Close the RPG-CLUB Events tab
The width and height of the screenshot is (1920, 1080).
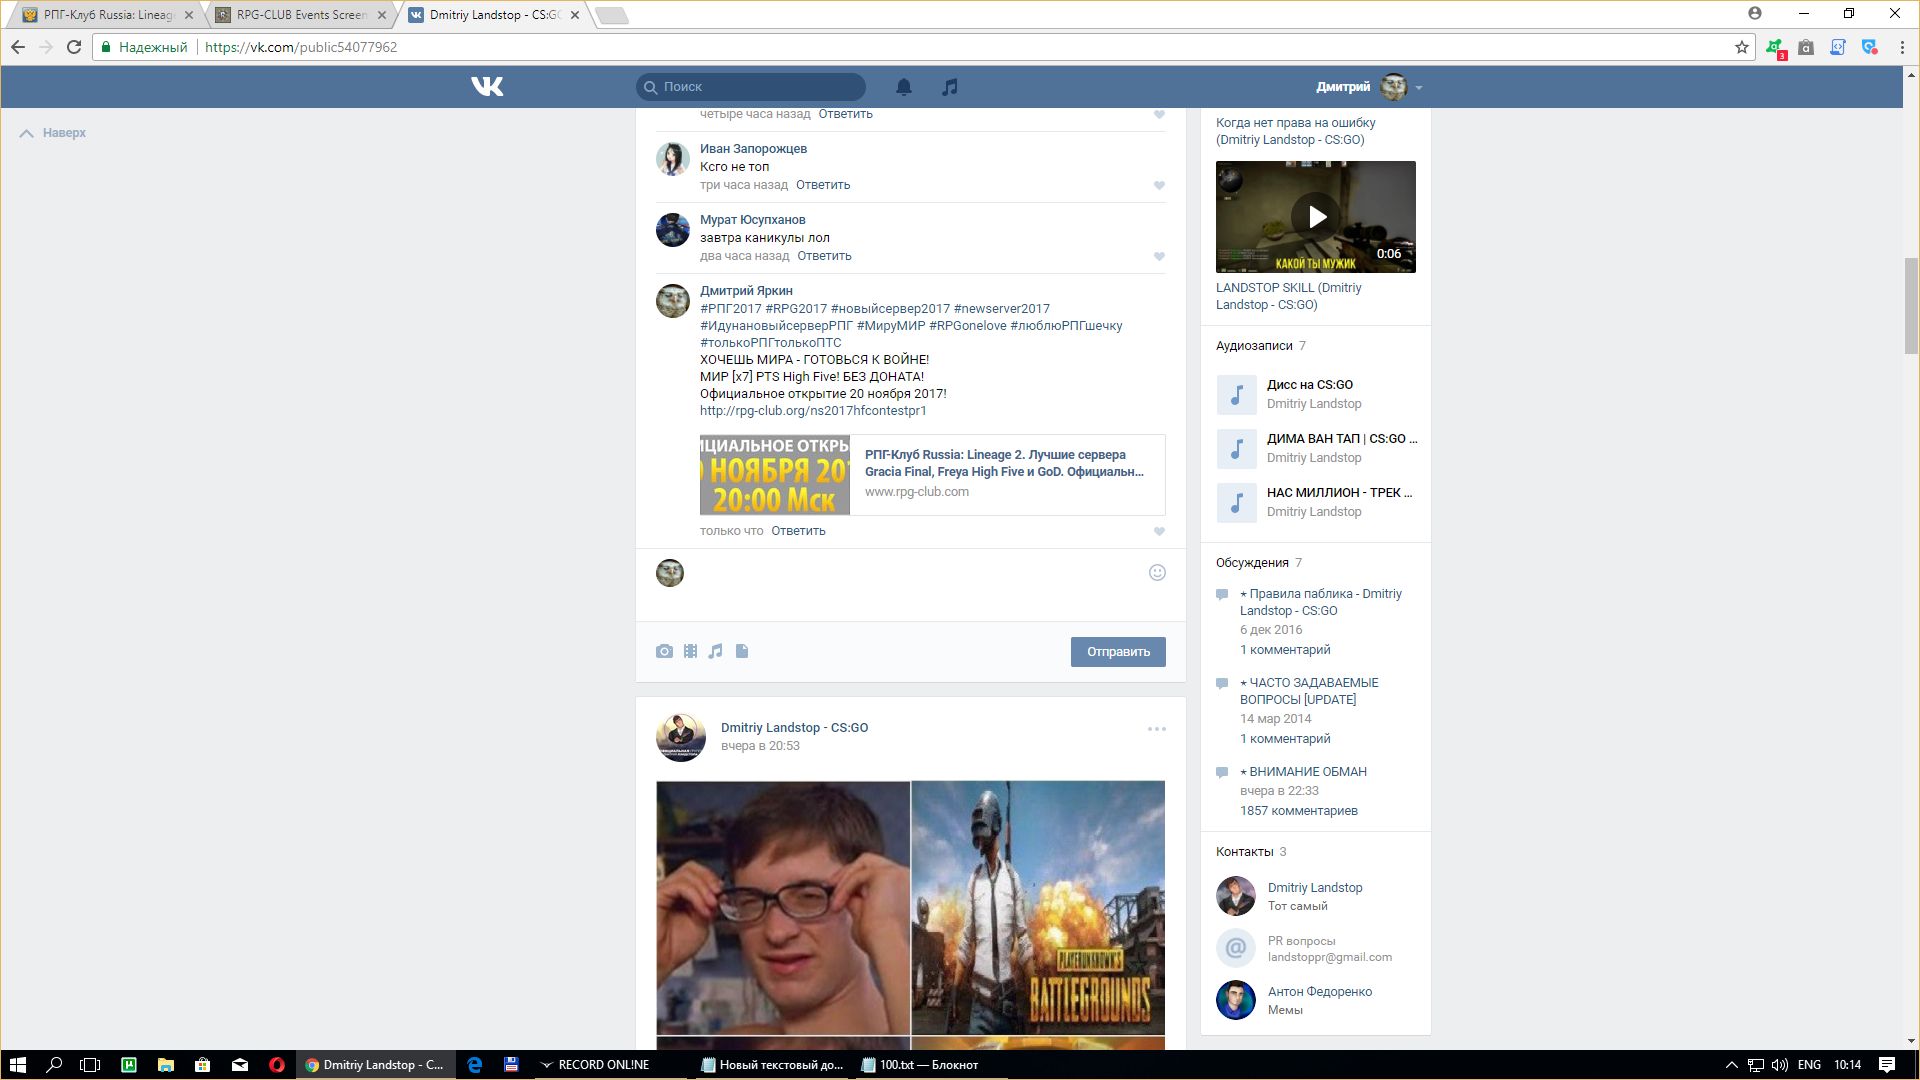381,15
